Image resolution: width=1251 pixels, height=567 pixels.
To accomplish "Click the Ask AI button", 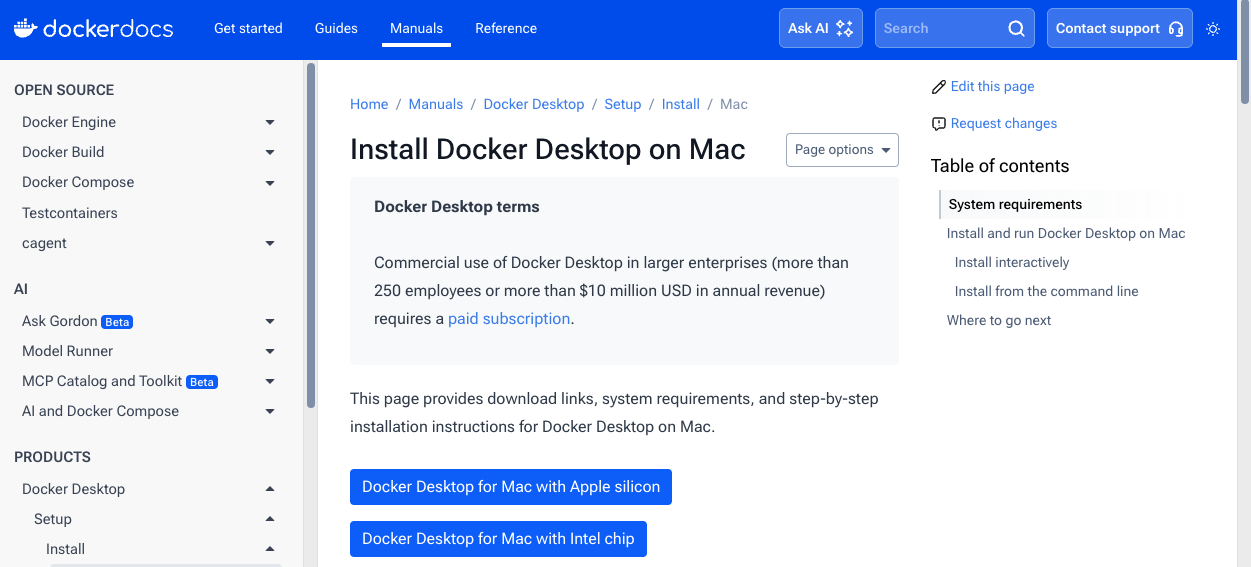I will 821,28.
